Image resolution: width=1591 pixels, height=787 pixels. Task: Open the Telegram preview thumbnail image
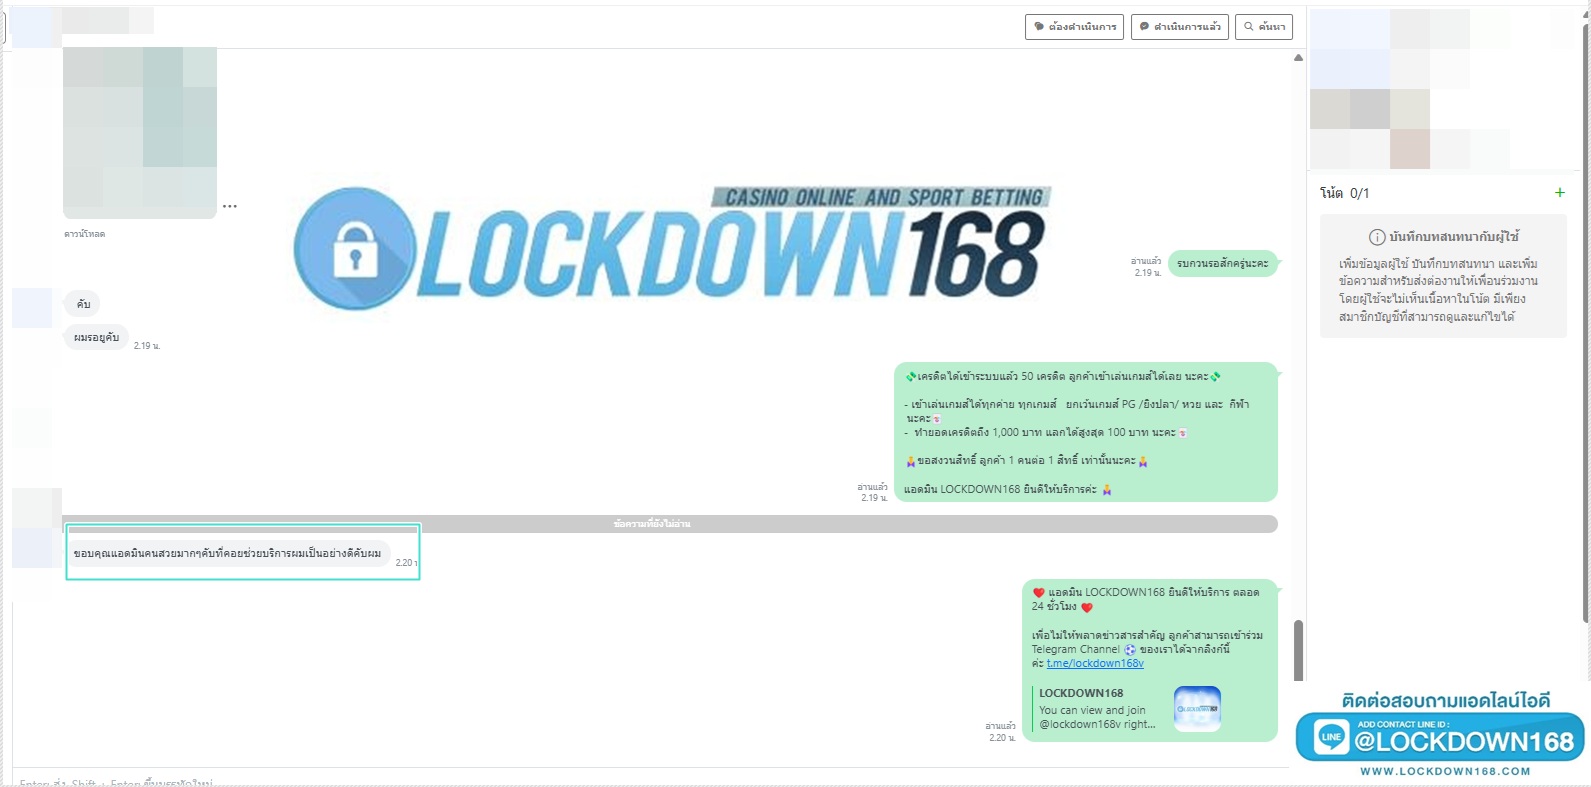[x=1197, y=708]
